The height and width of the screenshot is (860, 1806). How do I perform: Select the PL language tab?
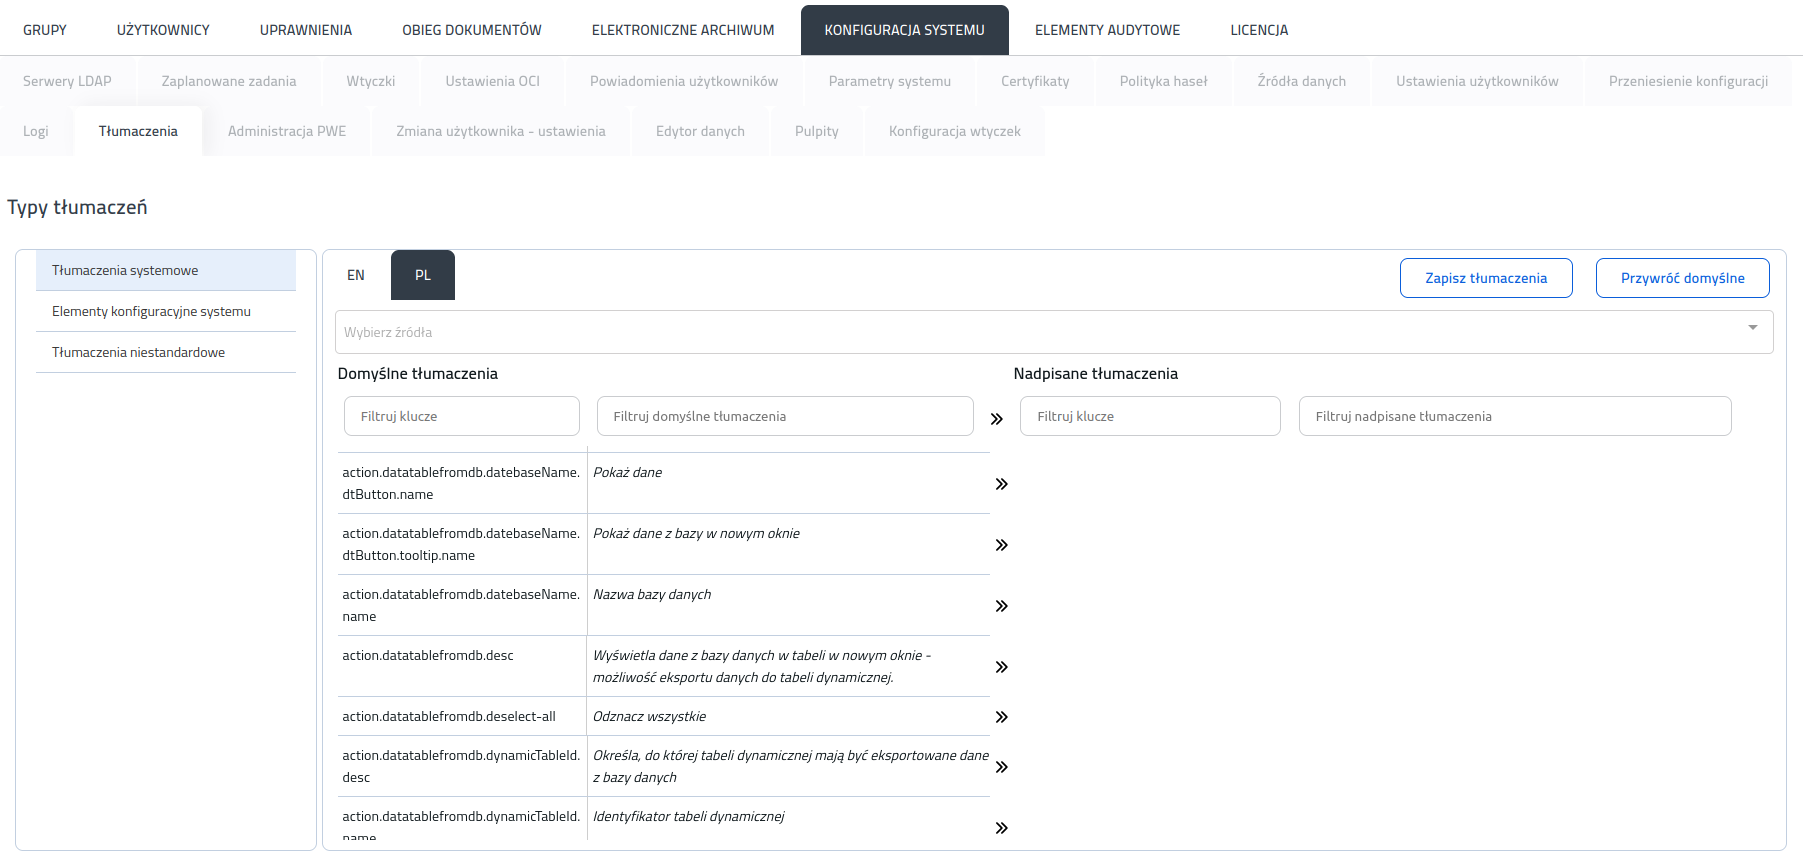[423, 275]
